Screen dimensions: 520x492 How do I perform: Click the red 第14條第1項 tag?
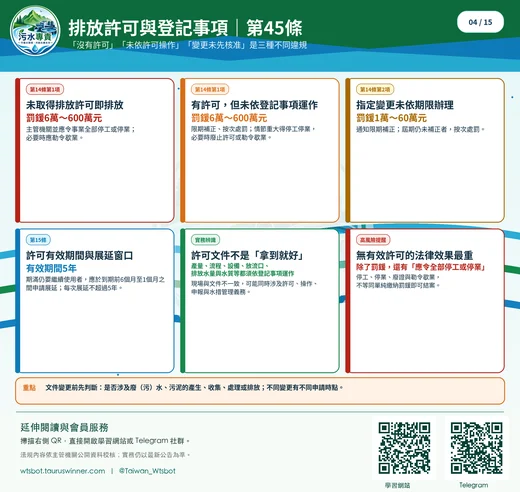(x=45, y=89)
